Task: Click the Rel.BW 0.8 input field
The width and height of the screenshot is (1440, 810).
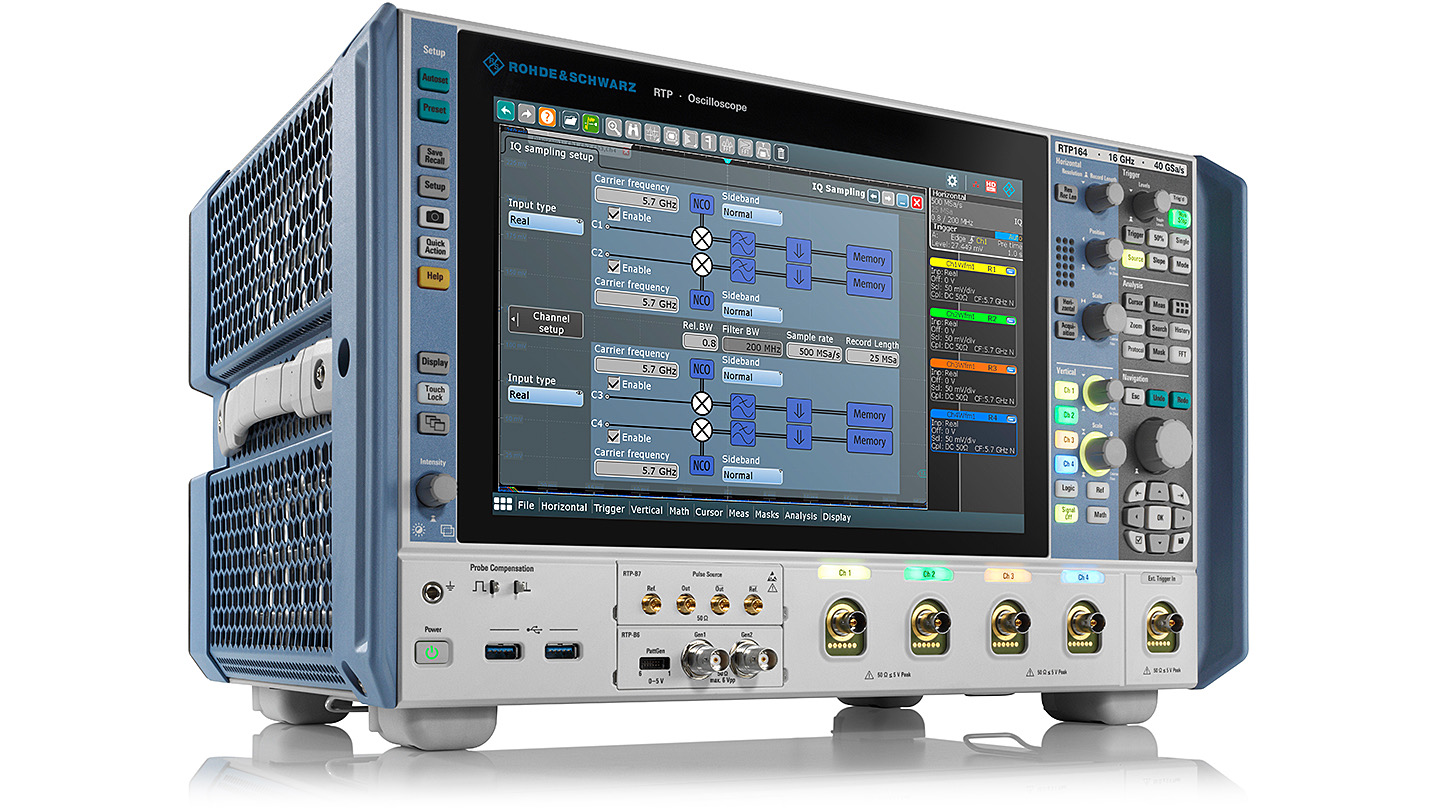Action: point(700,343)
